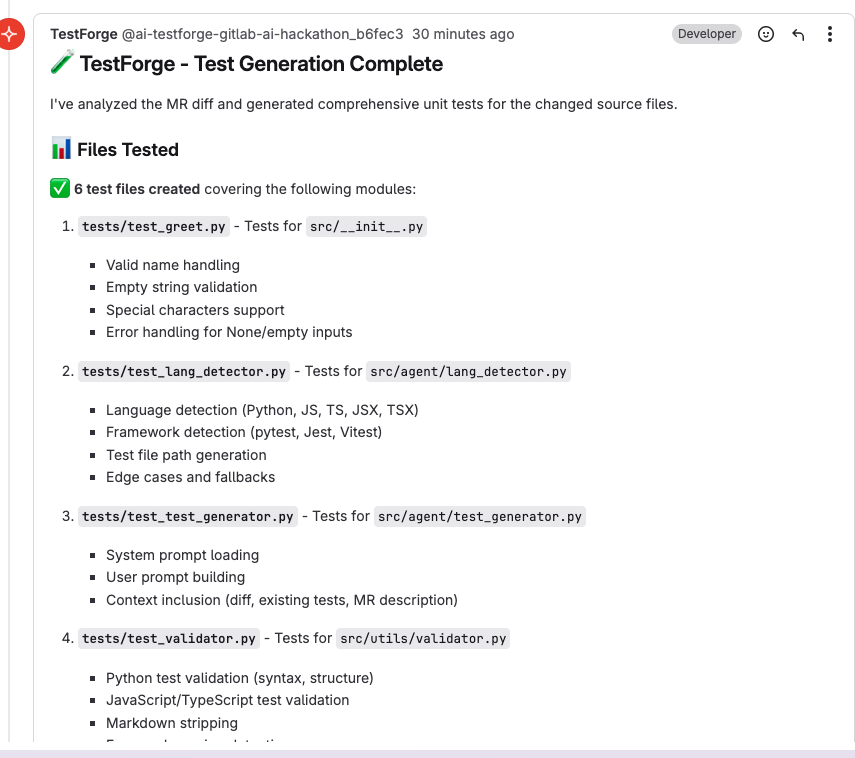Reply to the TestForge comment
Viewport: 855px width, 758px height.
(798, 34)
